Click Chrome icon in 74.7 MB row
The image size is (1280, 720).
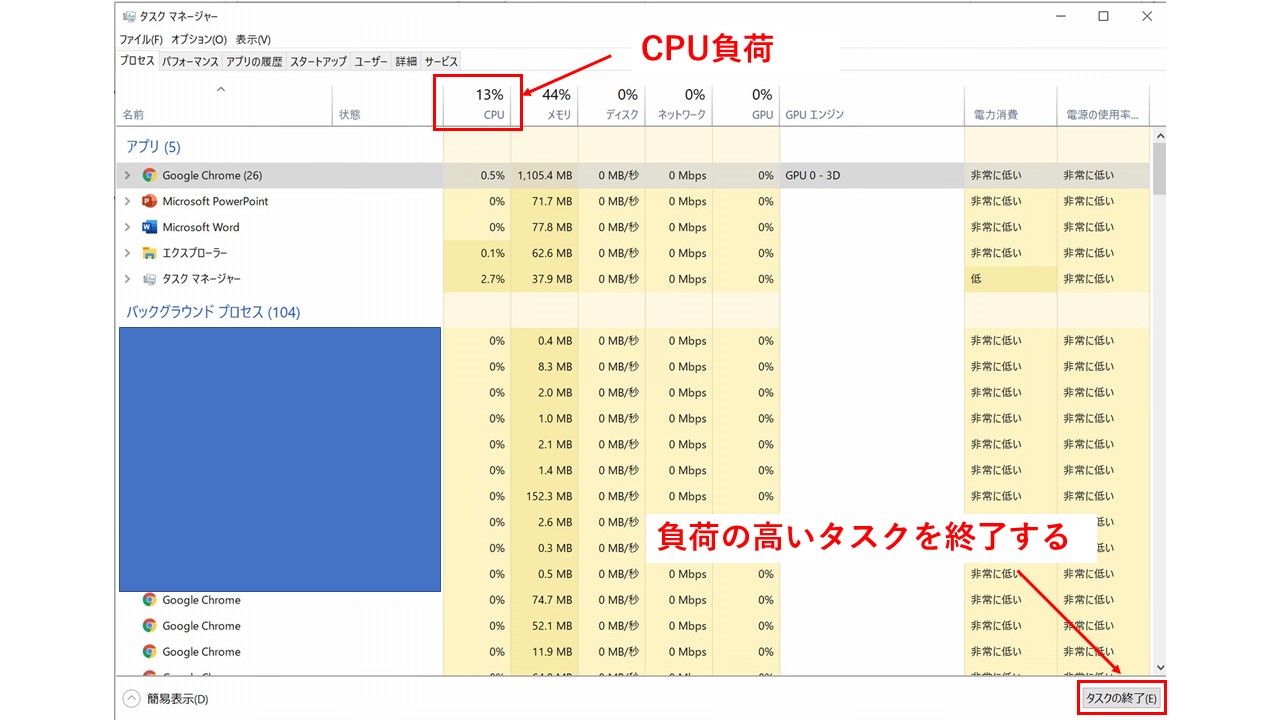pos(149,600)
